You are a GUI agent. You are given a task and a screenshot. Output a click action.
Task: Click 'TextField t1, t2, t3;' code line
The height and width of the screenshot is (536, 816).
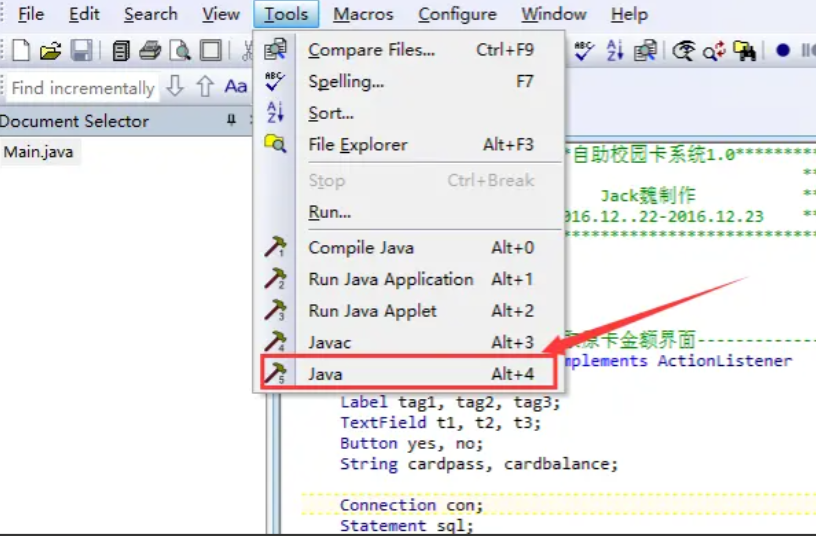click(x=440, y=423)
